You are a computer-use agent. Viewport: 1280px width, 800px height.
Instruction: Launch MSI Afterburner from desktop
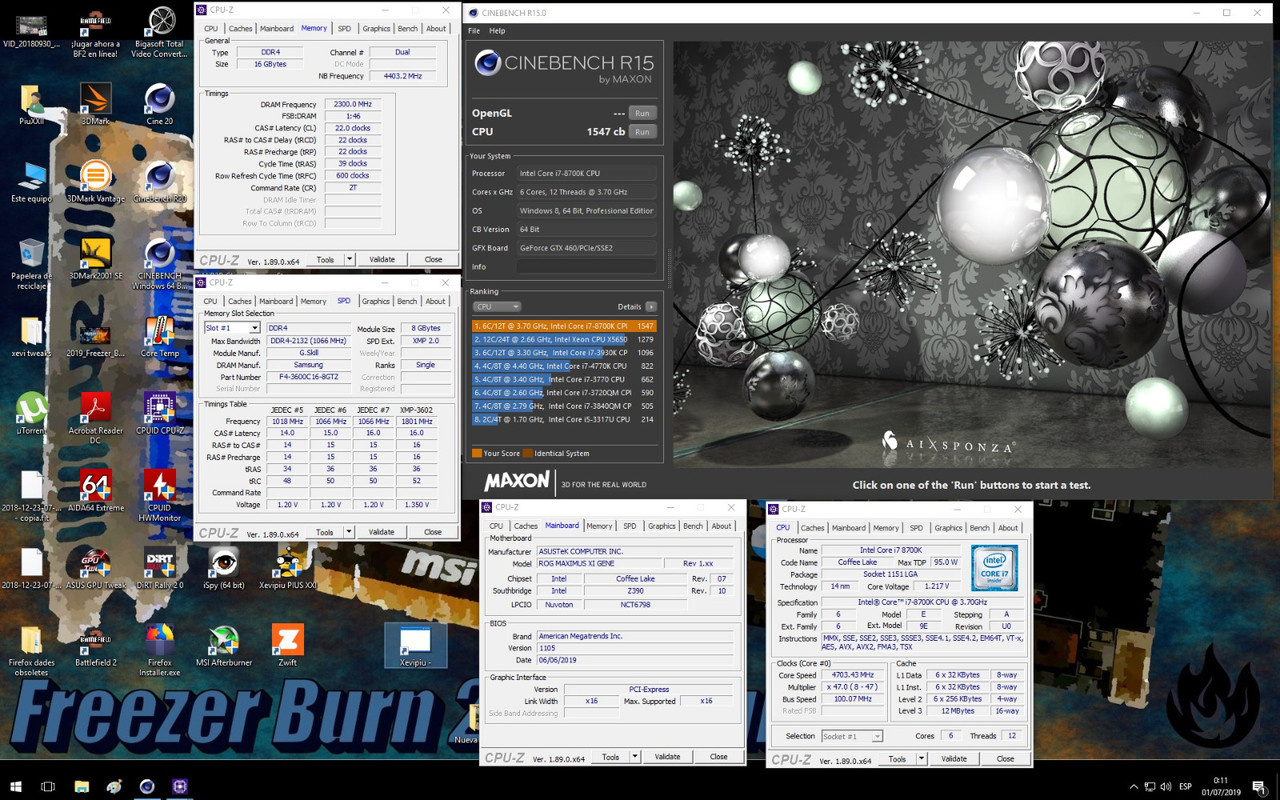(x=224, y=645)
